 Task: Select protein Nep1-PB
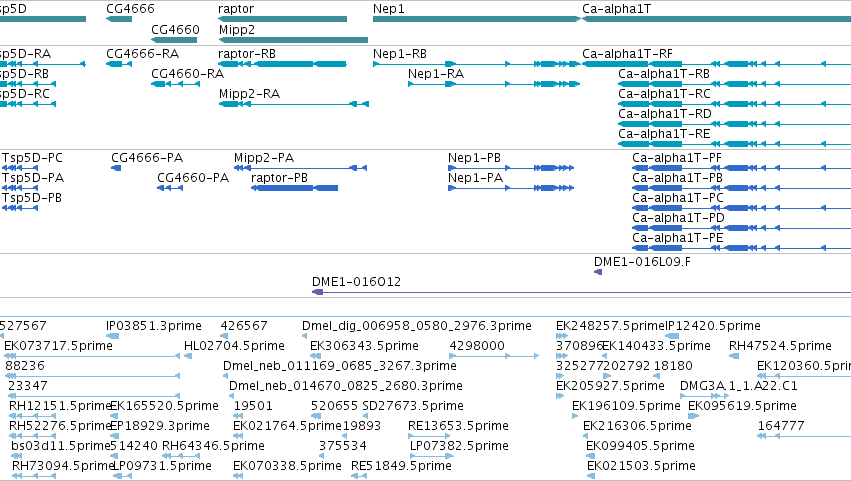[x=474, y=158]
